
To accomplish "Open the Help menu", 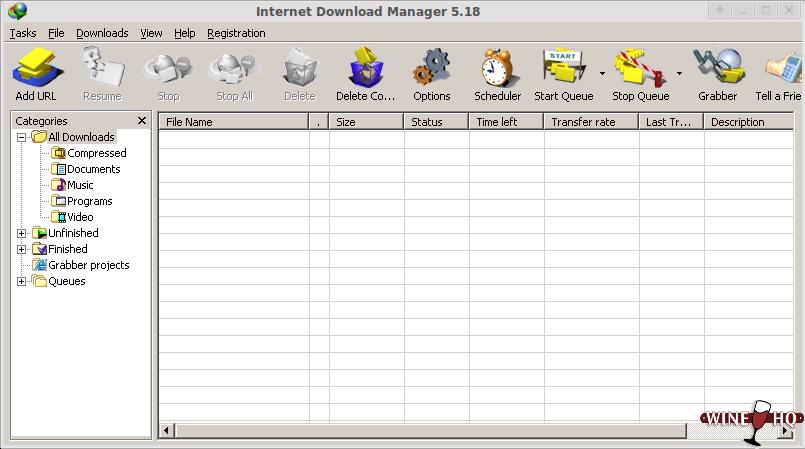I will (184, 33).
